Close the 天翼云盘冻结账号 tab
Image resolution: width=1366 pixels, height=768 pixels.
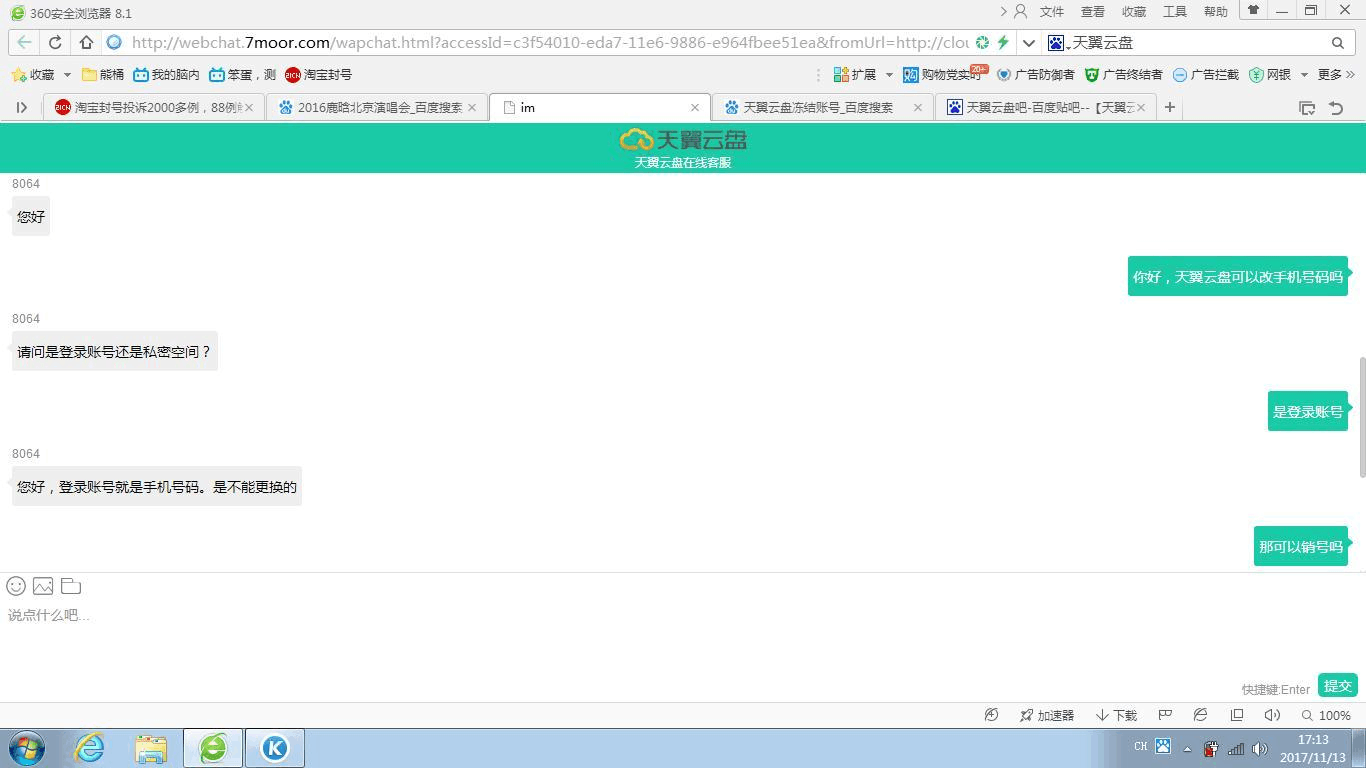coord(918,107)
